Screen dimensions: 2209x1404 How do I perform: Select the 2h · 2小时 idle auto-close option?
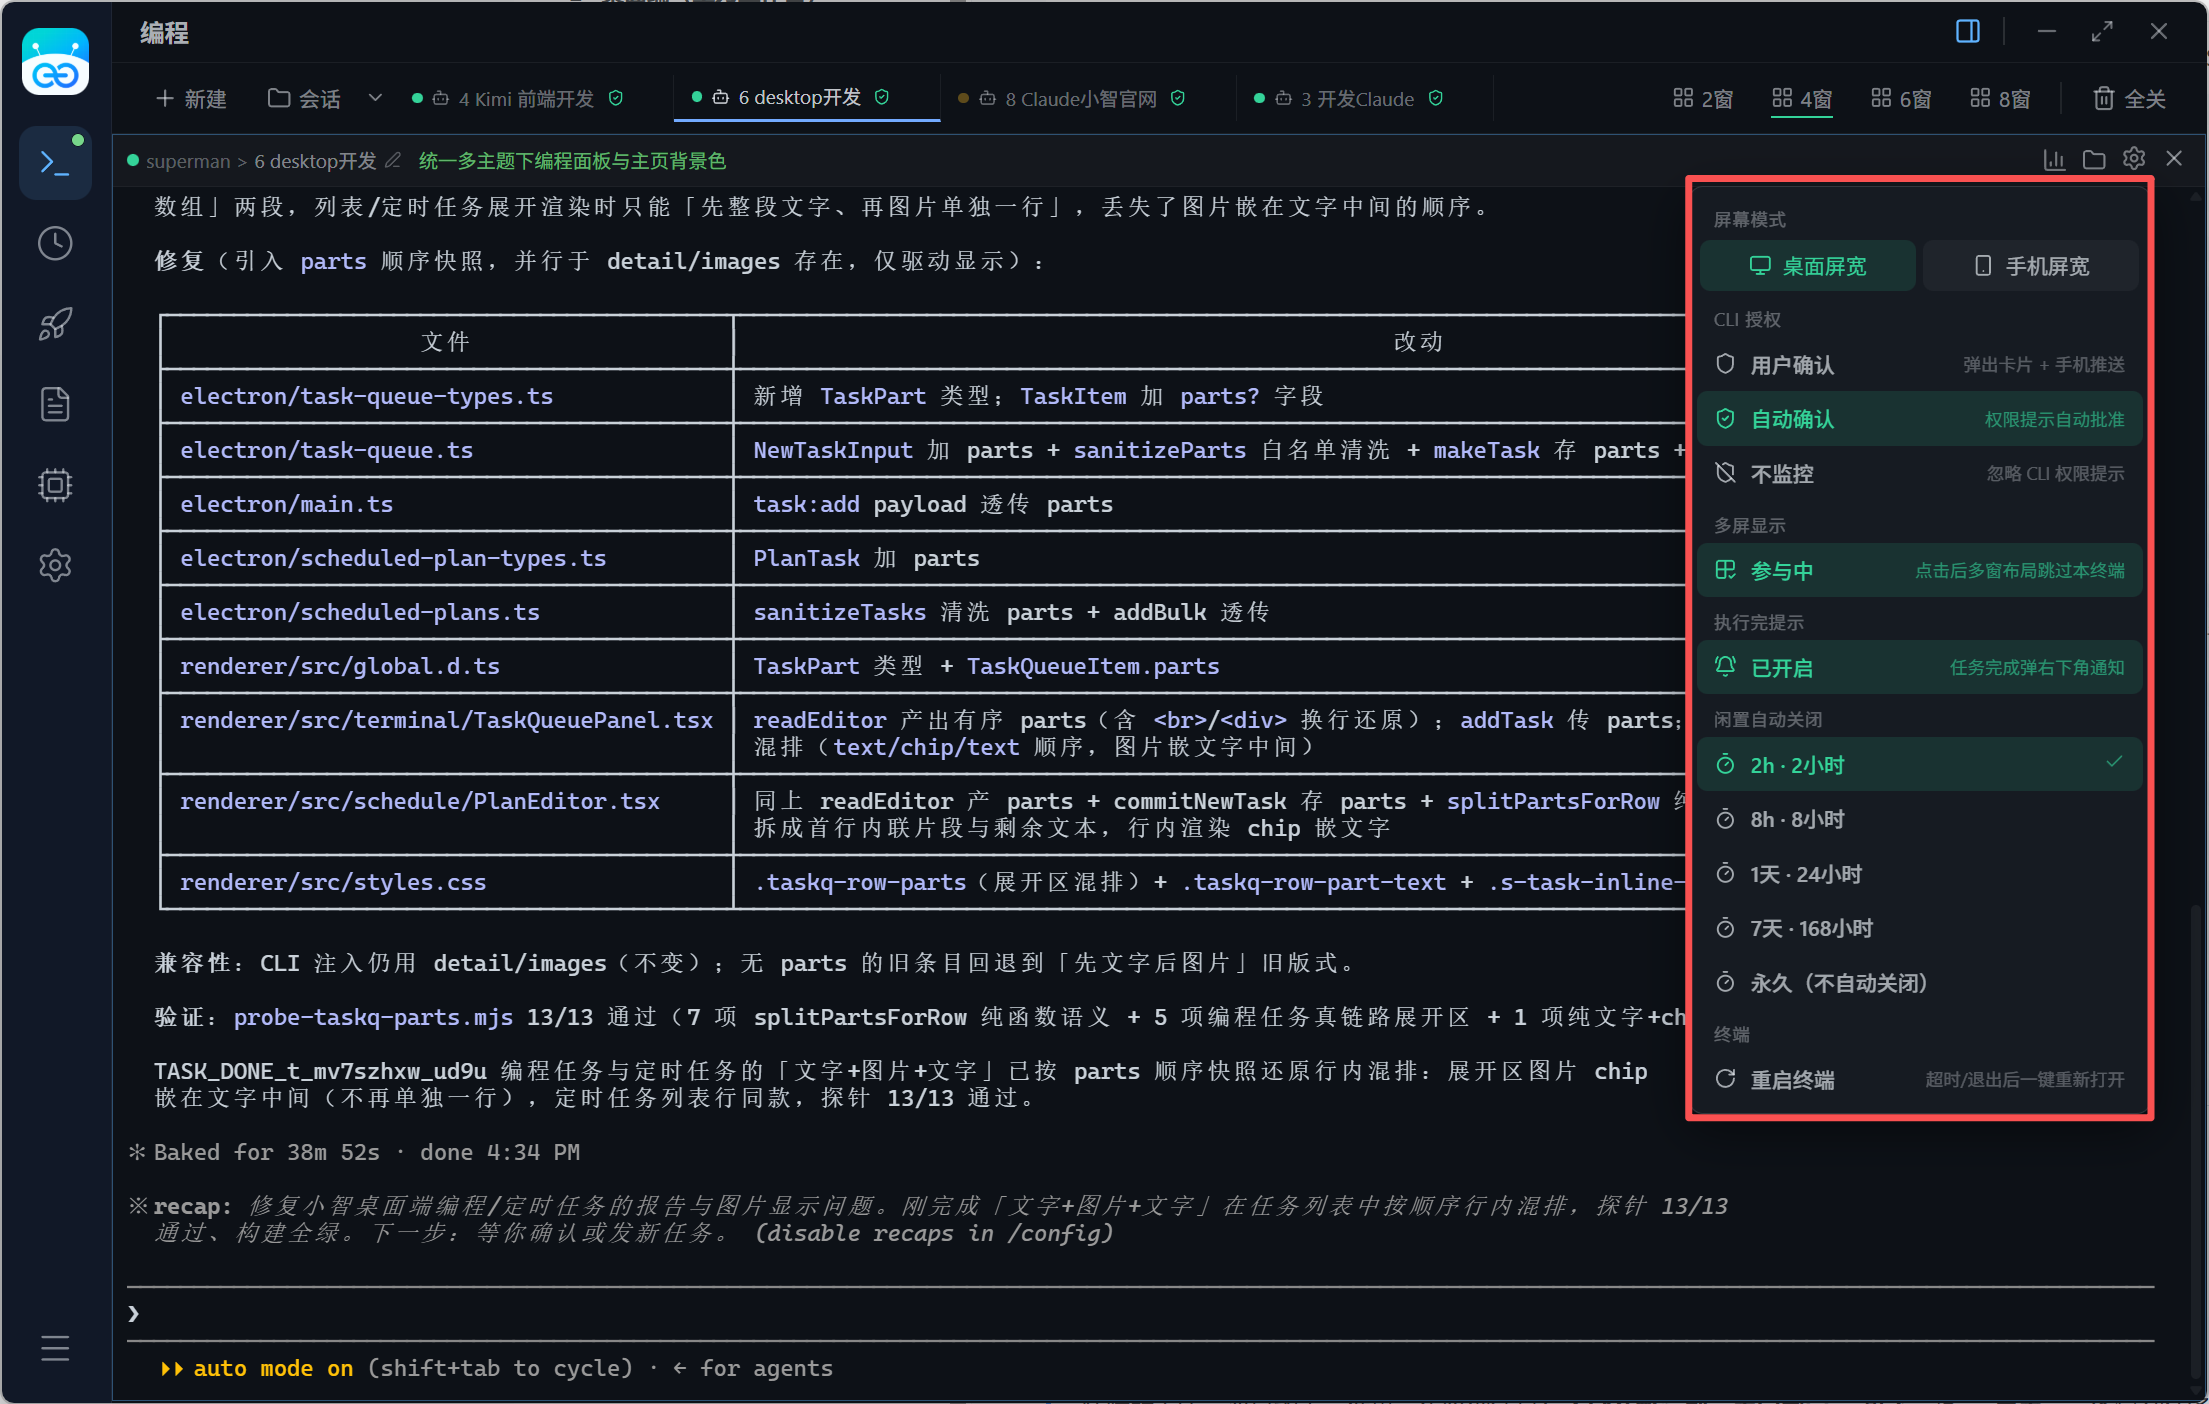coord(1920,765)
